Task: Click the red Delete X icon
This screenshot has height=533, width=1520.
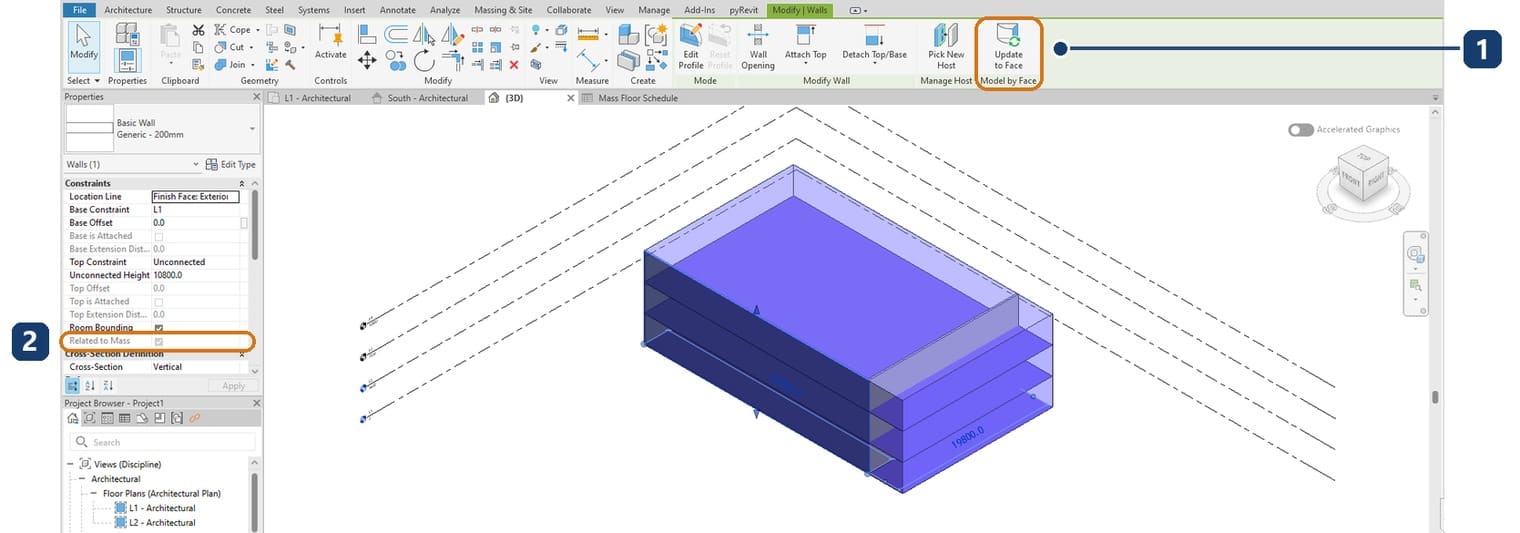Action: (x=514, y=64)
